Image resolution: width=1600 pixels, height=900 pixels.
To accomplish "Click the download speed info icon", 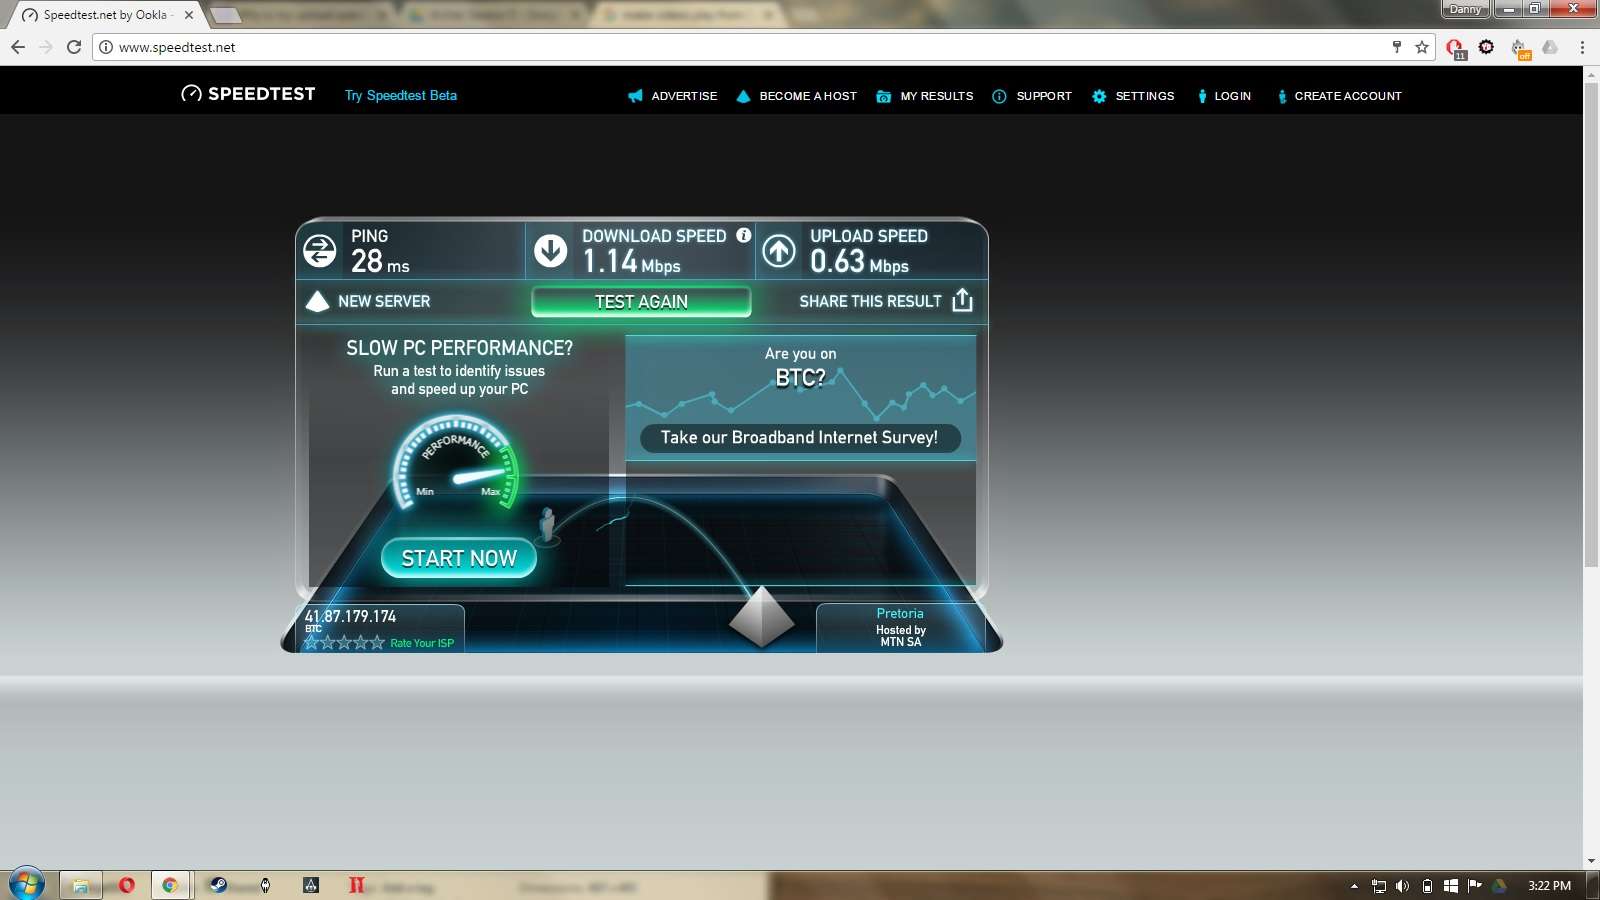I will (744, 235).
